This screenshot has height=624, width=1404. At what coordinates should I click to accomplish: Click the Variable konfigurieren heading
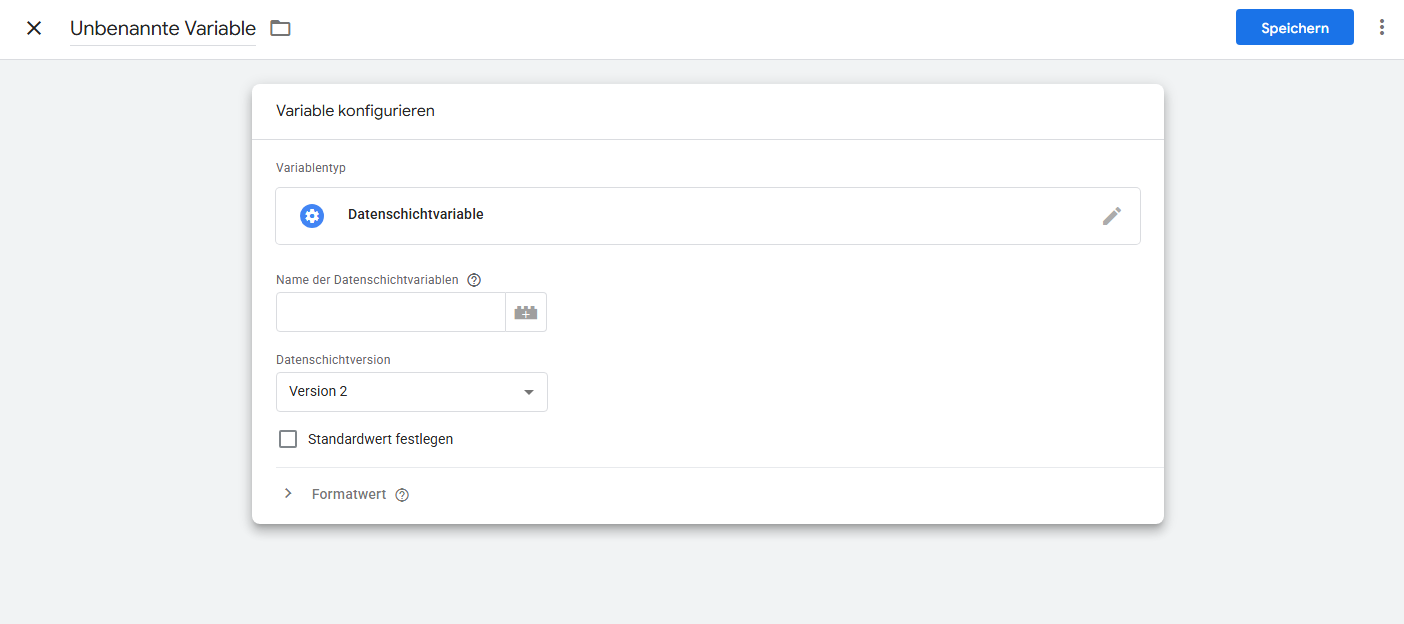pyautogui.click(x=355, y=111)
